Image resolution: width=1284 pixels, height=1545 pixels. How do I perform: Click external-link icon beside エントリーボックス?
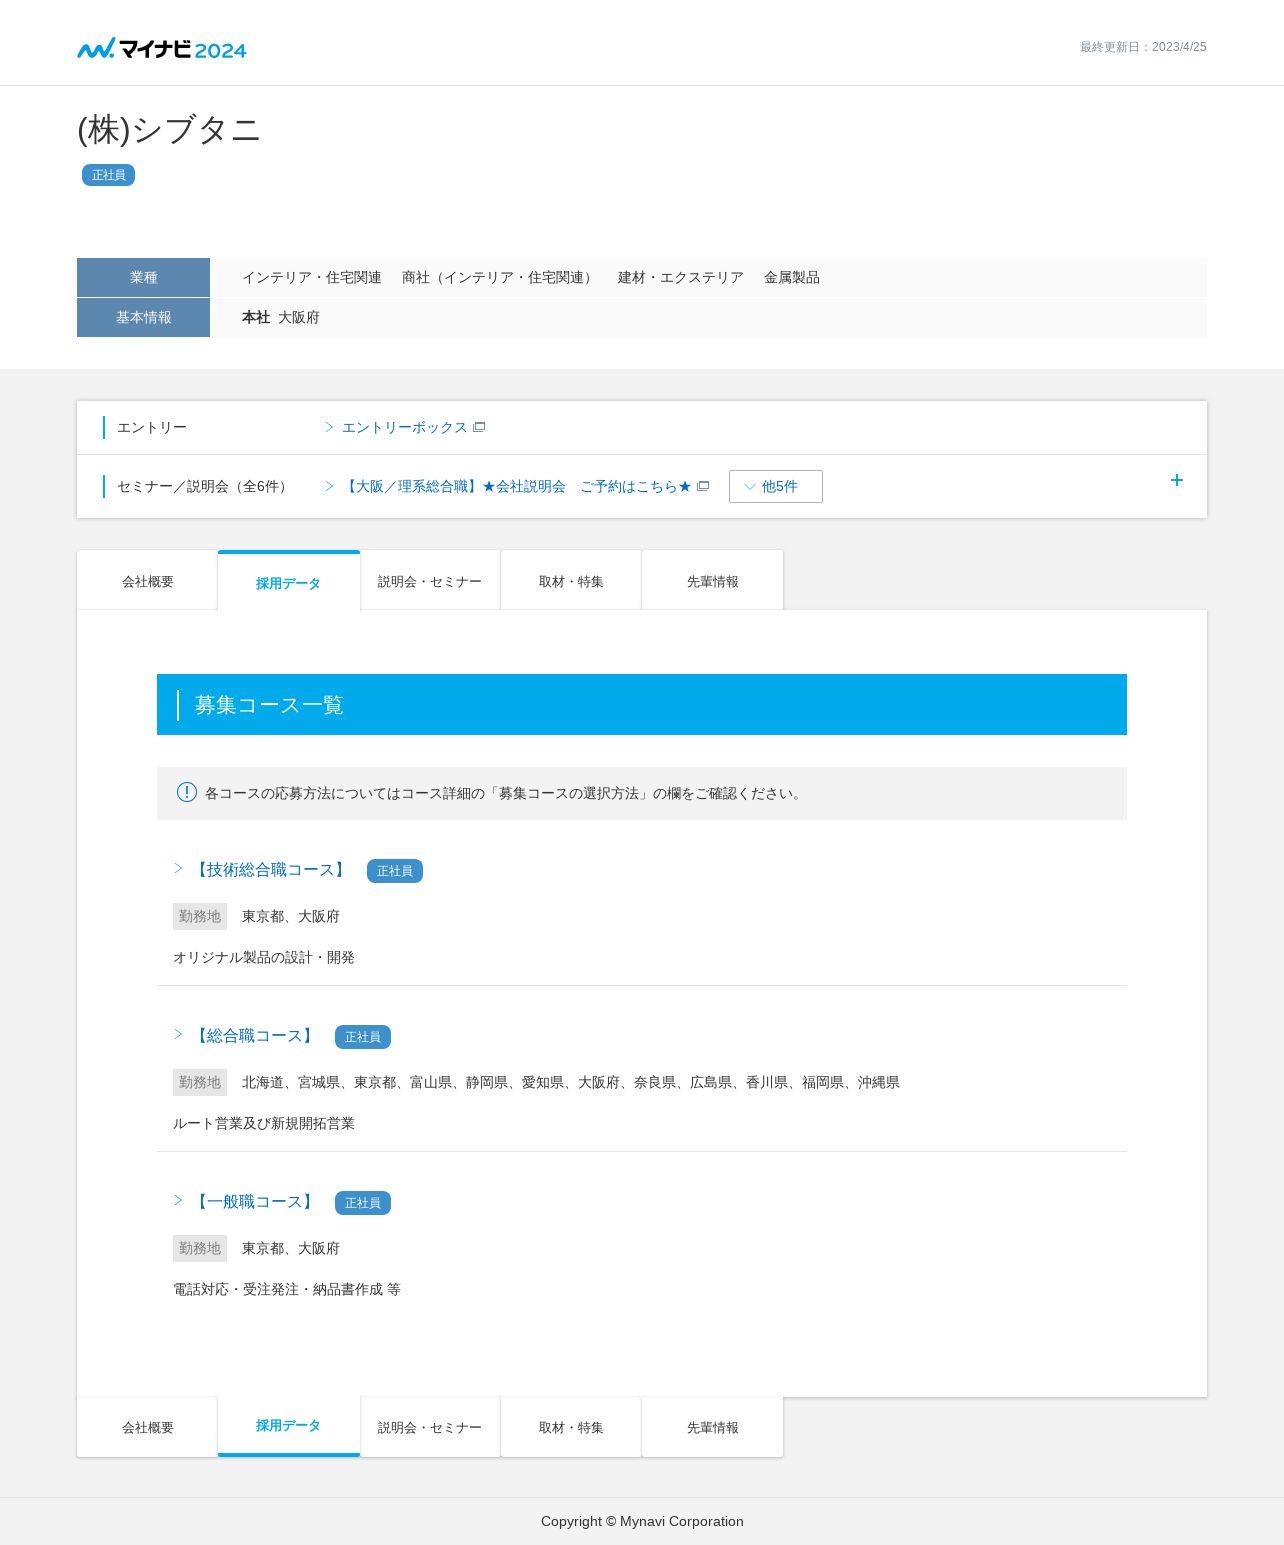point(479,427)
